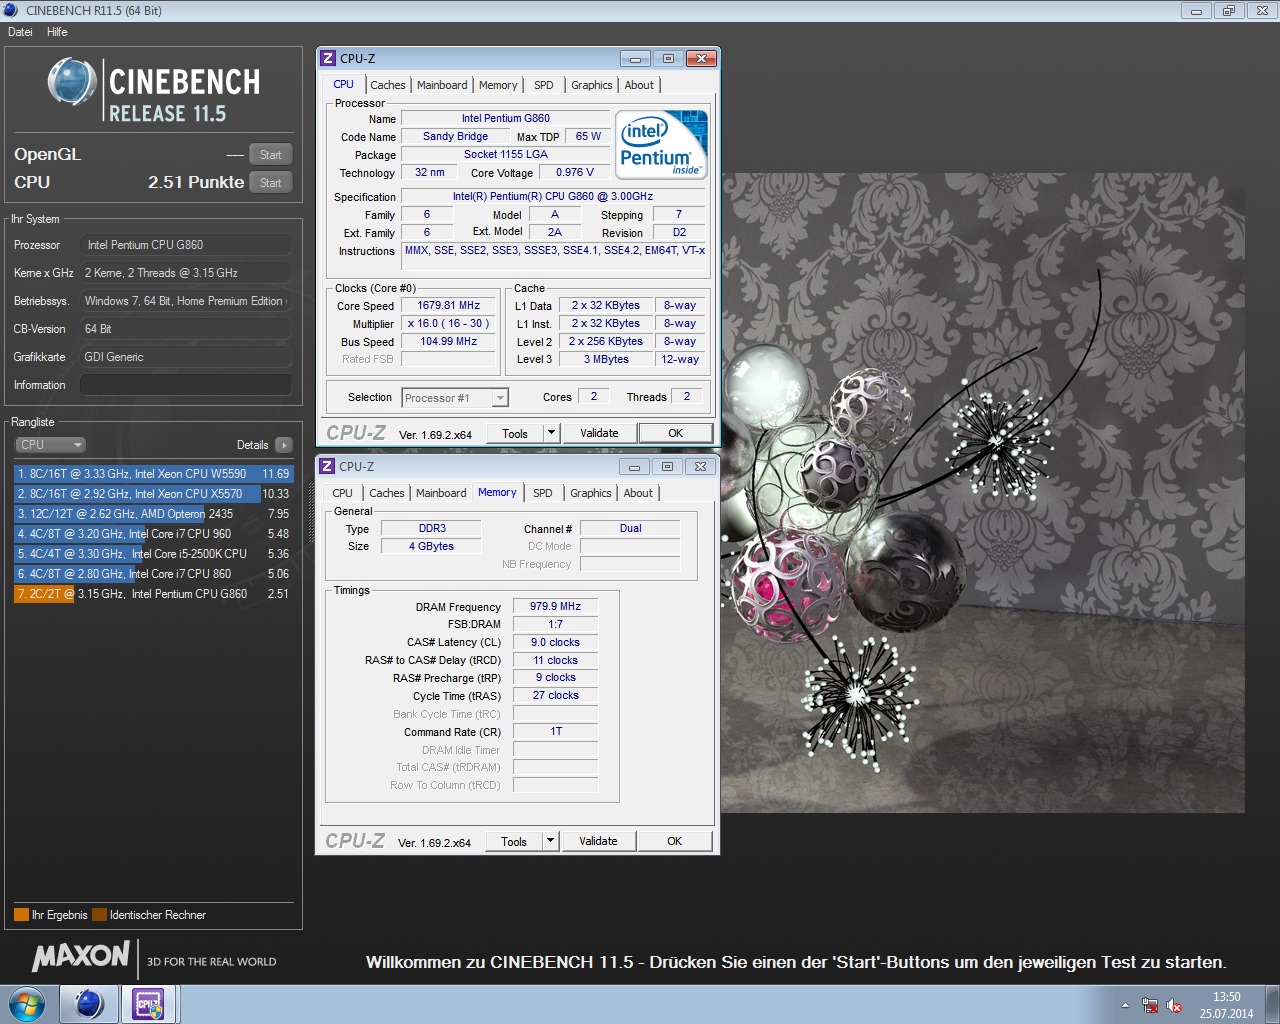Image resolution: width=1280 pixels, height=1024 pixels.
Task: Click the Code Name value Sandy Bridge
Action: (x=456, y=136)
